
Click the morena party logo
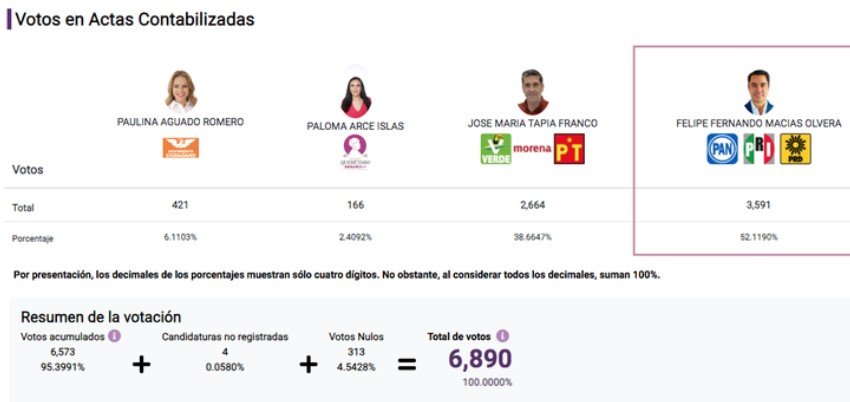532,148
